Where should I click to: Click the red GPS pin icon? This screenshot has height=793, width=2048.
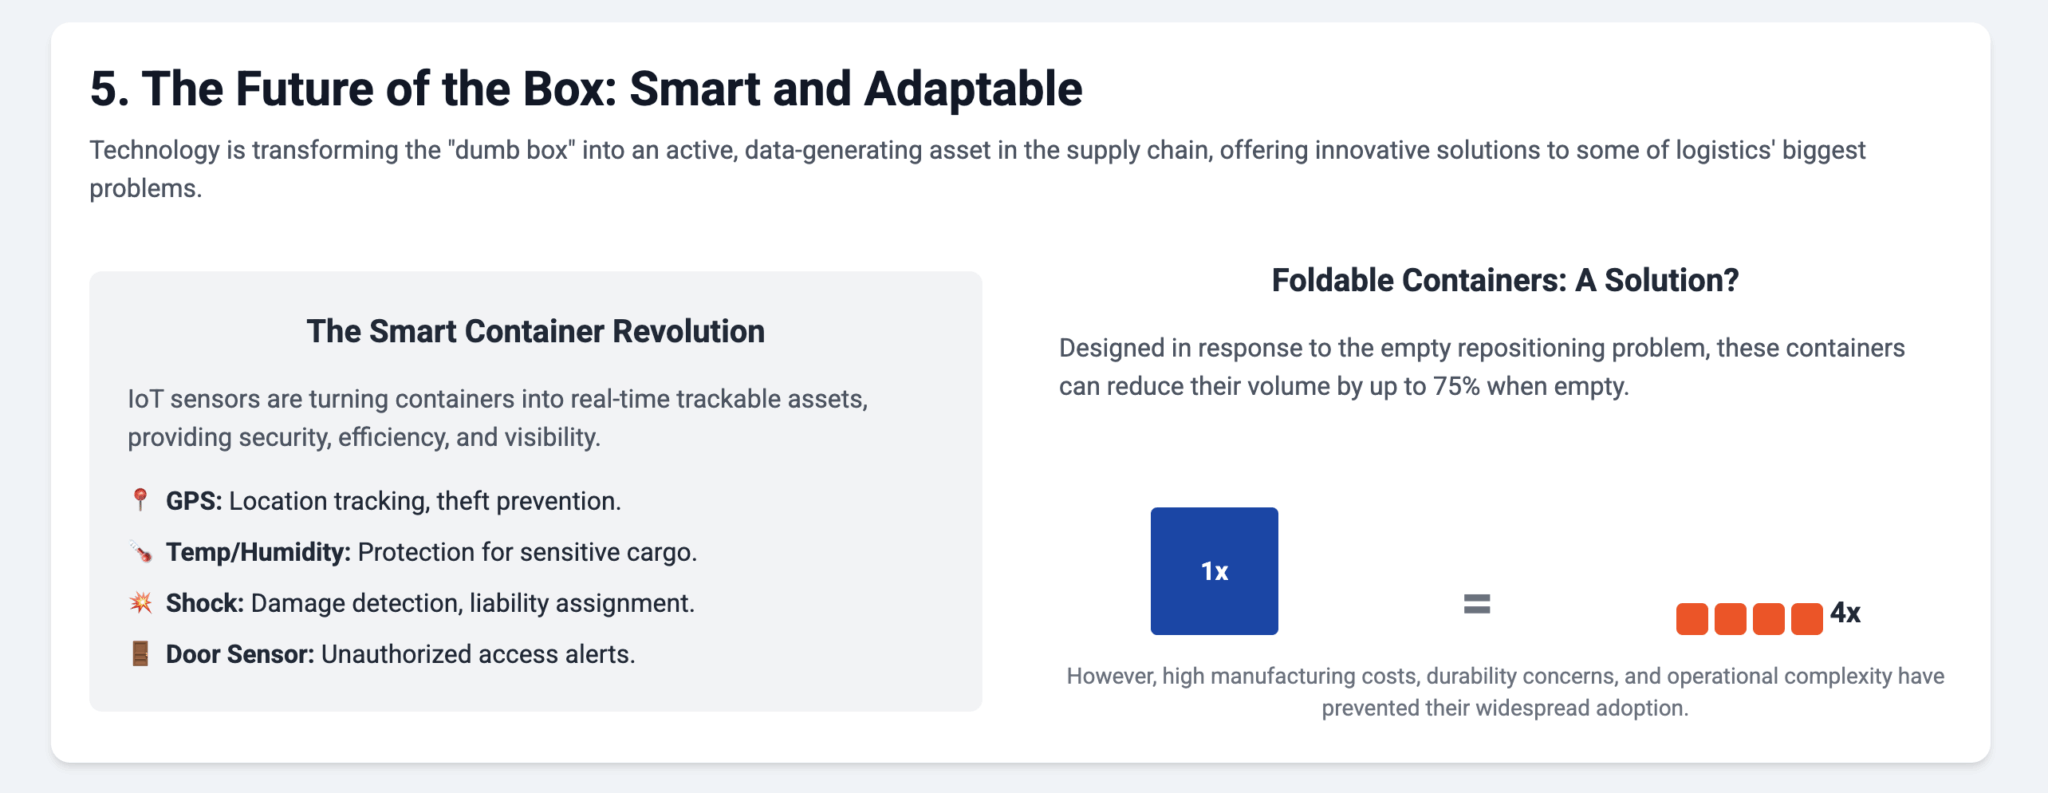[140, 500]
